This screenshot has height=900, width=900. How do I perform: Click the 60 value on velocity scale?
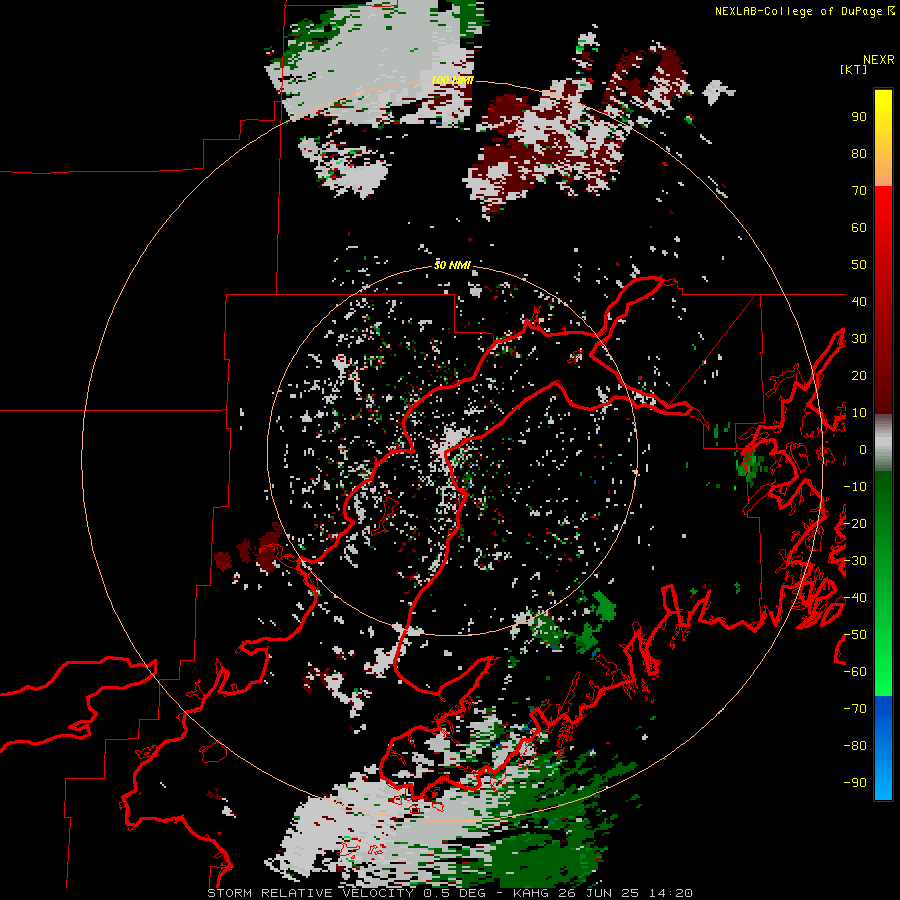[x=859, y=228]
